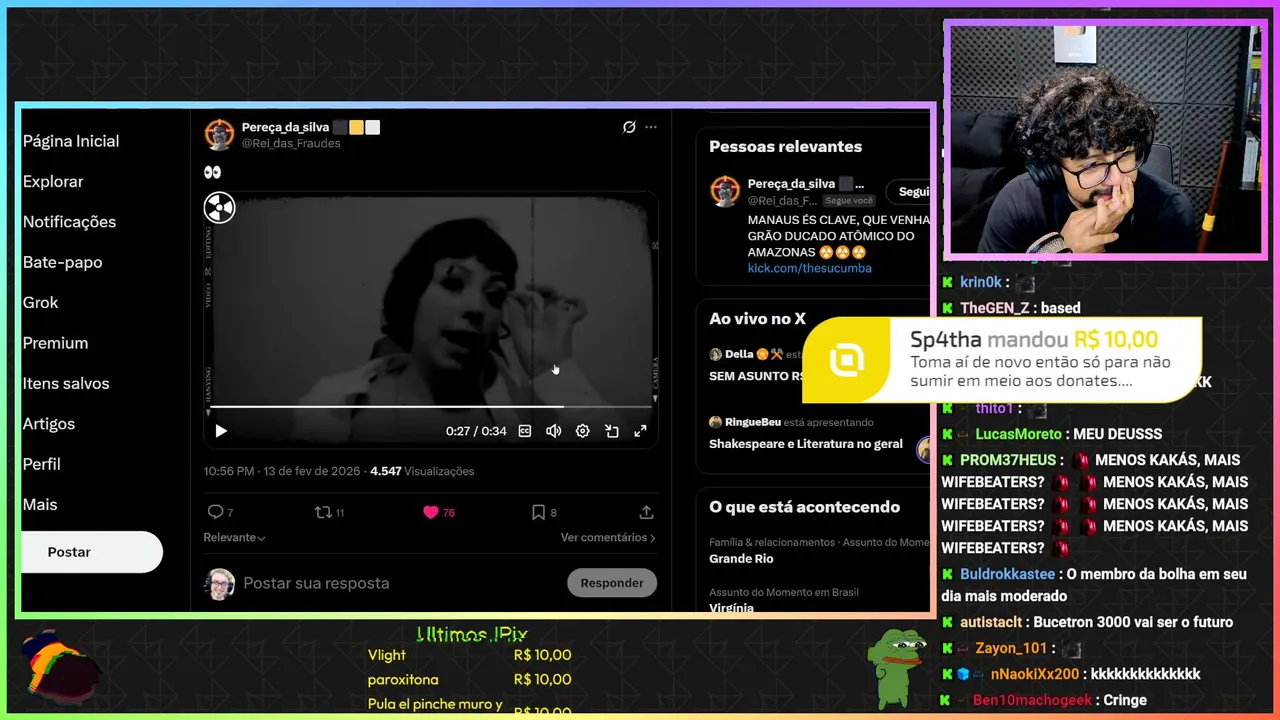Open the Explorar page
Image resolution: width=1280 pixels, height=720 pixels.
(x=53, y=181)
